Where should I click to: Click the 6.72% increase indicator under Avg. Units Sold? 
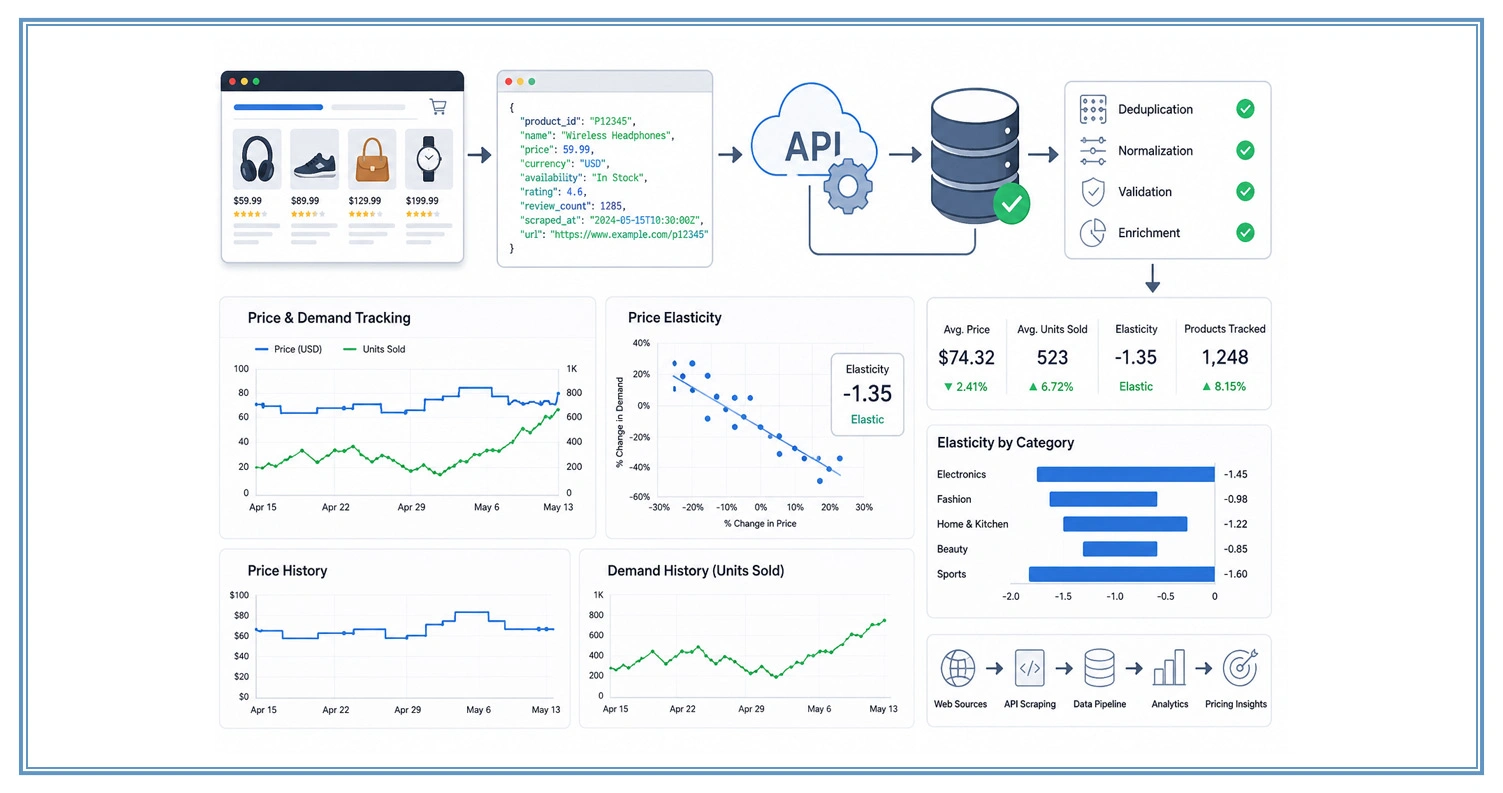(1052, 386)
